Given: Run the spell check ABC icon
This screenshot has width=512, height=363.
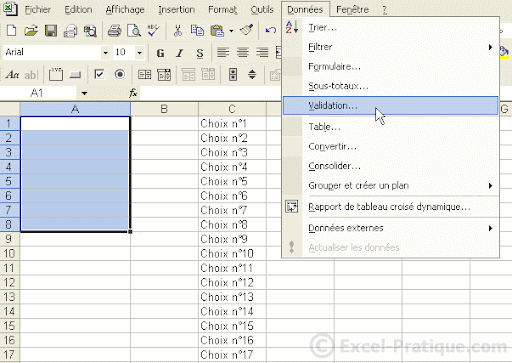Looking at the screenshot, I should pos(153,31).
